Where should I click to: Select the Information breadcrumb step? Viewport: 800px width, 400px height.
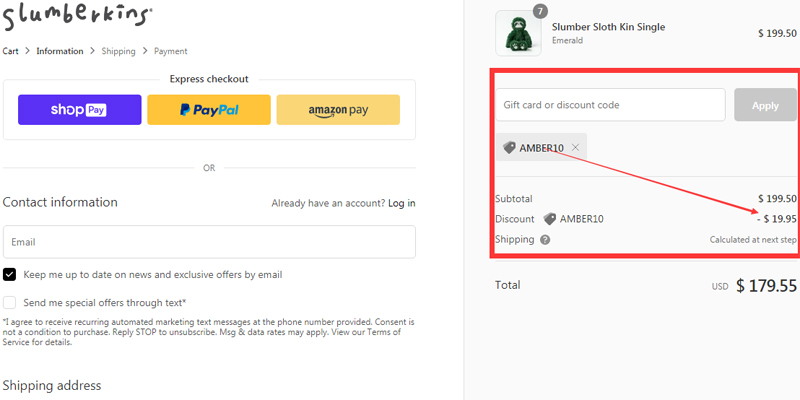pyautogui.click(x=60, y=51)
